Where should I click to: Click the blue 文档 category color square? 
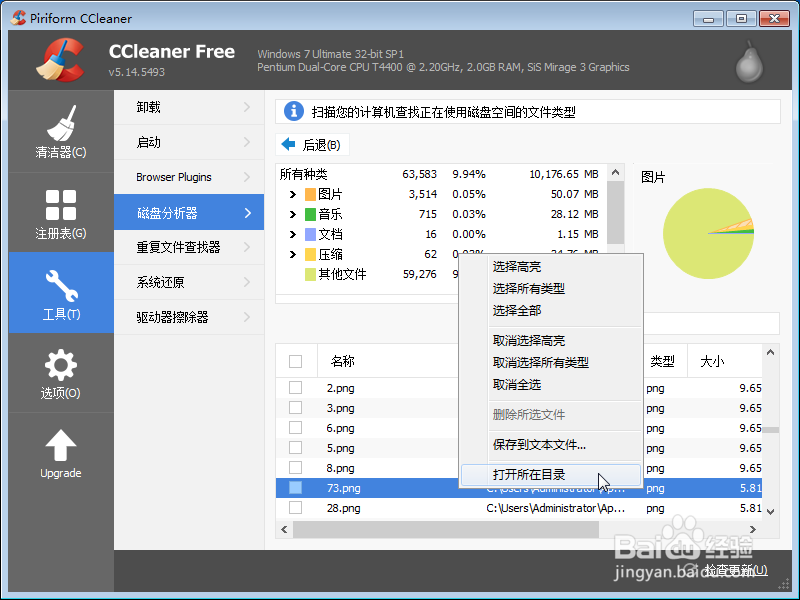[310, 234]
